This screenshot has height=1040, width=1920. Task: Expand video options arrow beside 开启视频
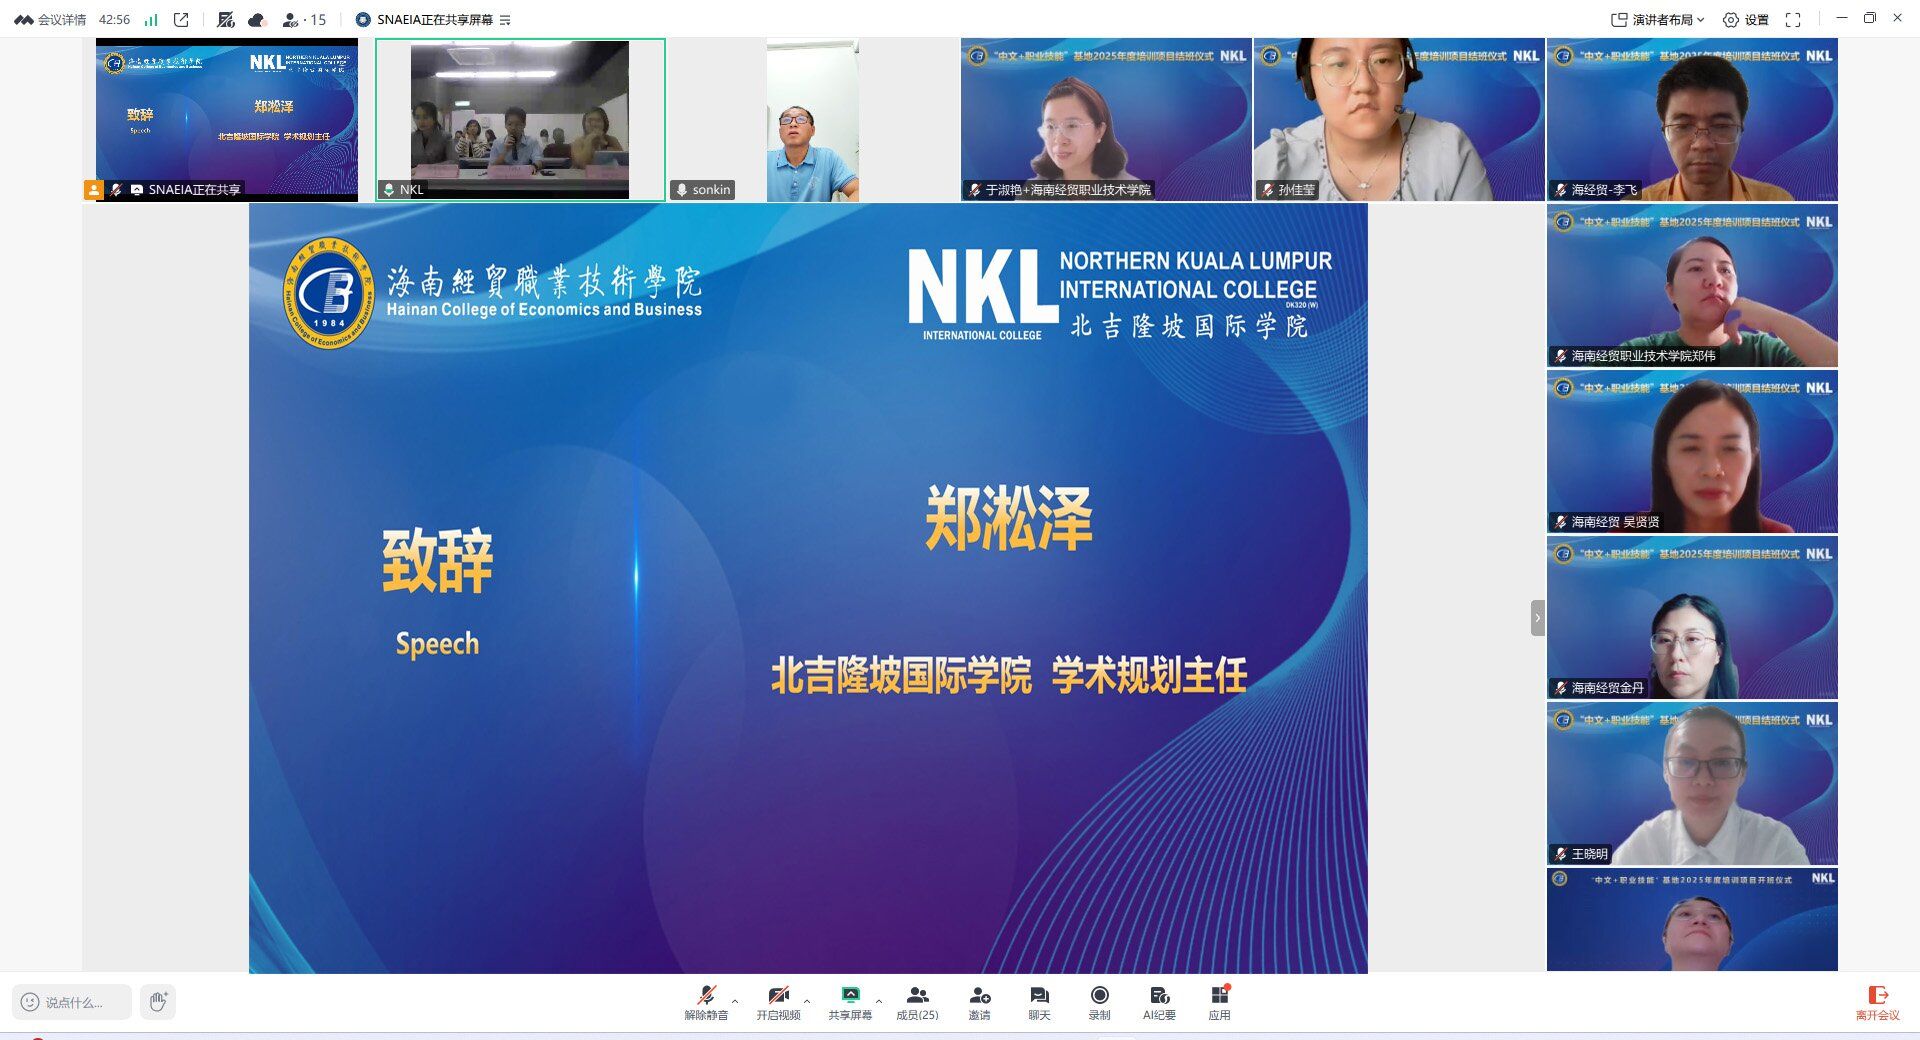pyautogui.click(x=807, y=1001)
